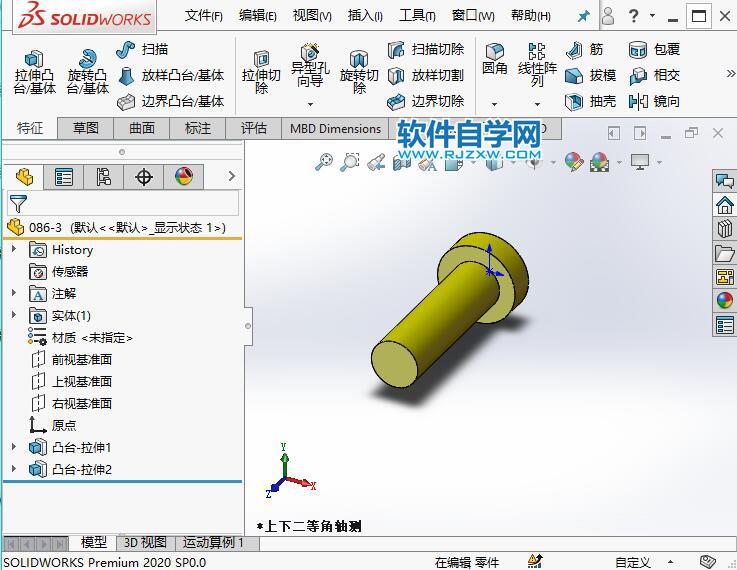The width and height of the screenshot is (737, 570).
Task: Select the Boundary Cut (边界切除) tool
Action: [x=426, y=101]
